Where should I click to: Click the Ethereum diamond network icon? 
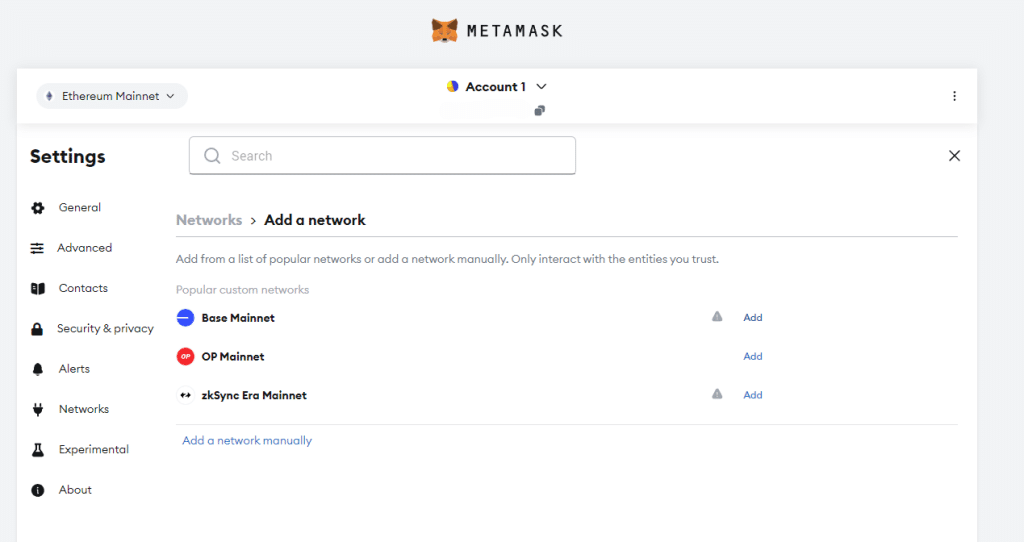tap(49, 96)
